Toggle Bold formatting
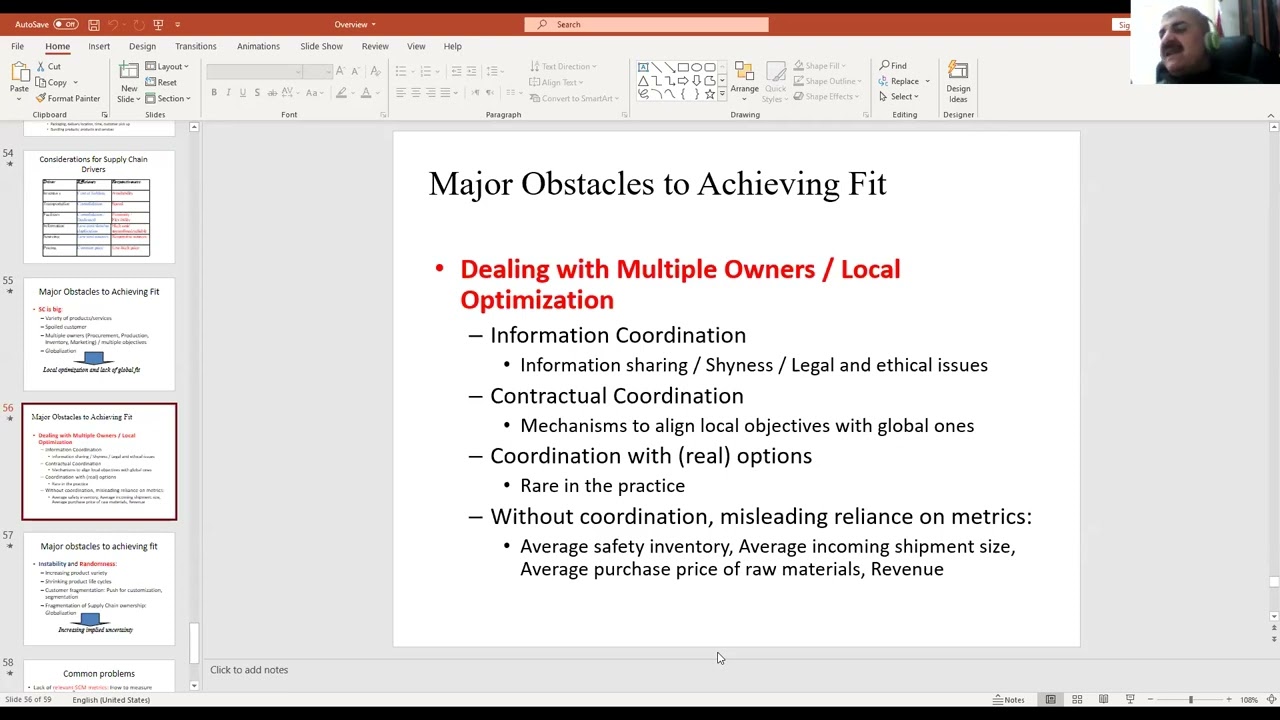Image resolution: width=1280 pixels, height=720 pixels. coord(214,93)
